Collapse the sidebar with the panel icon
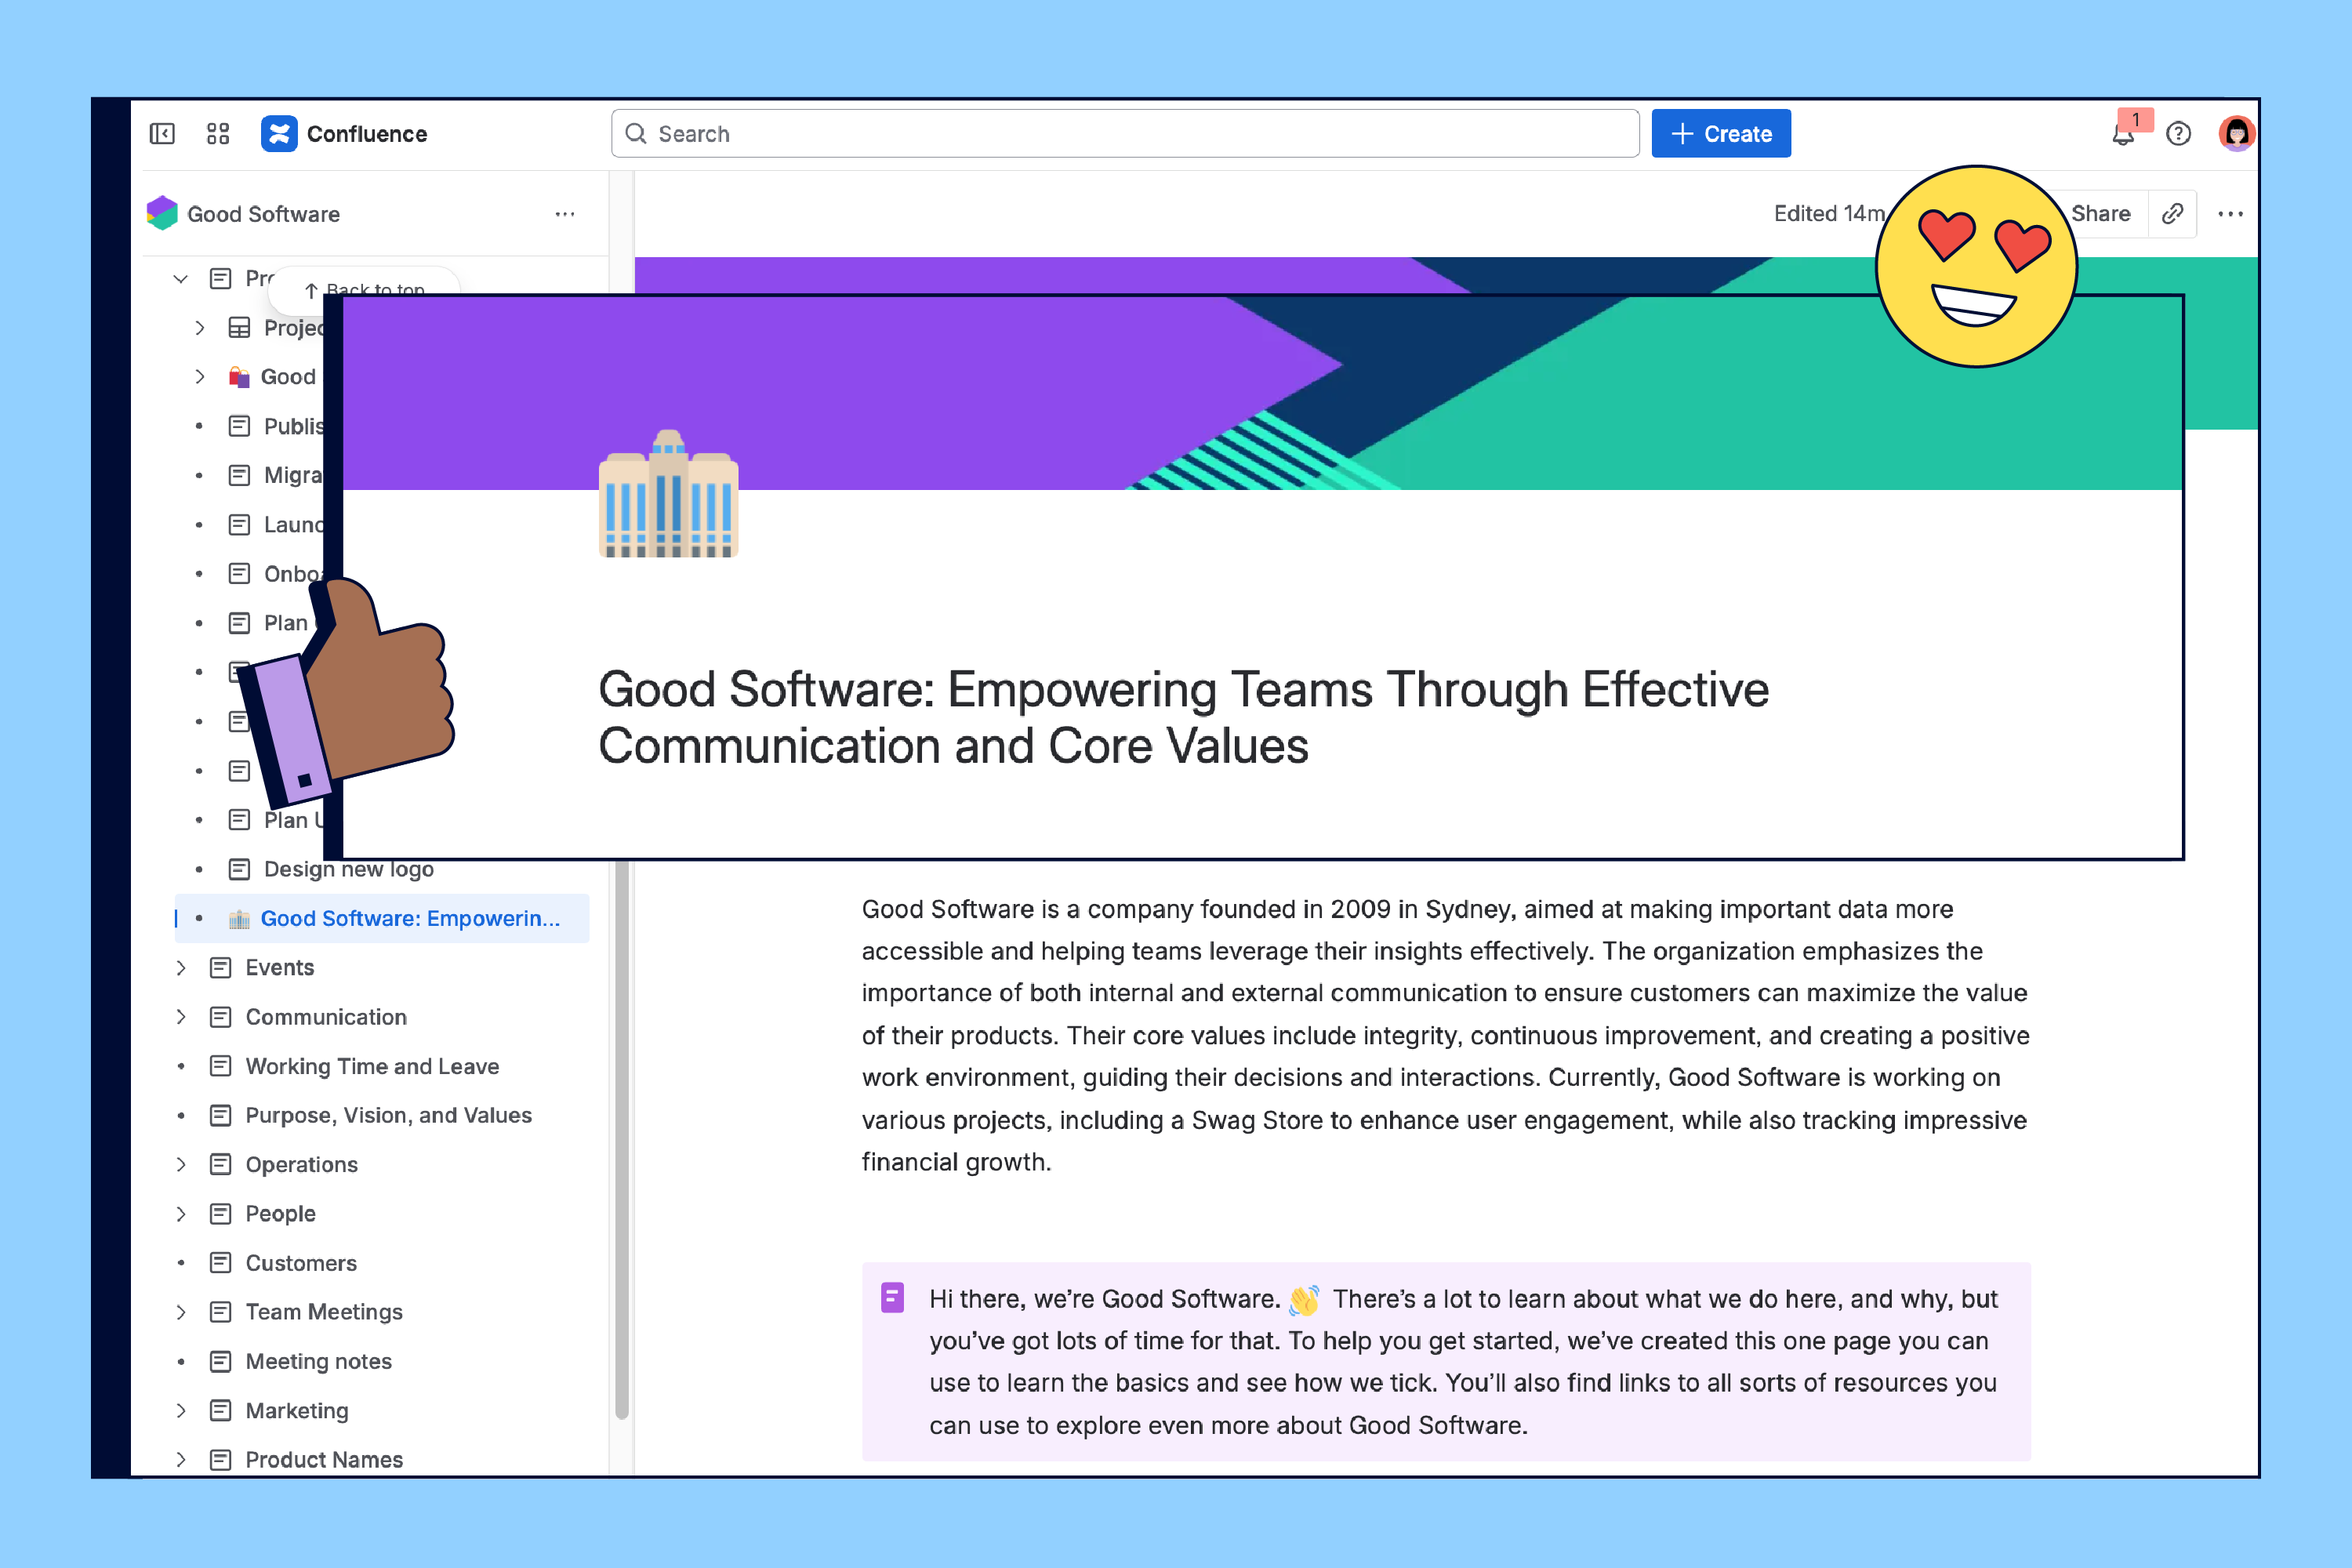This screenshot has height=1568, width=2352. coord(162,134)
